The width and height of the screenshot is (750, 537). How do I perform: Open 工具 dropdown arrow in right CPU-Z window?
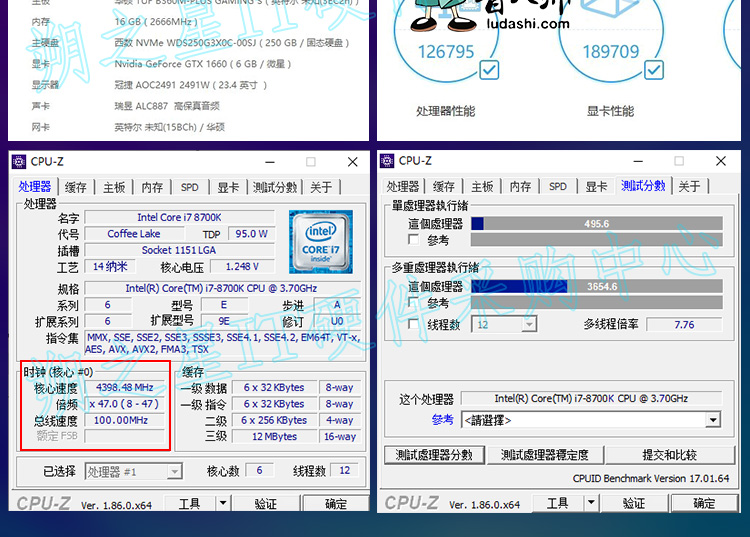(591, 502)
